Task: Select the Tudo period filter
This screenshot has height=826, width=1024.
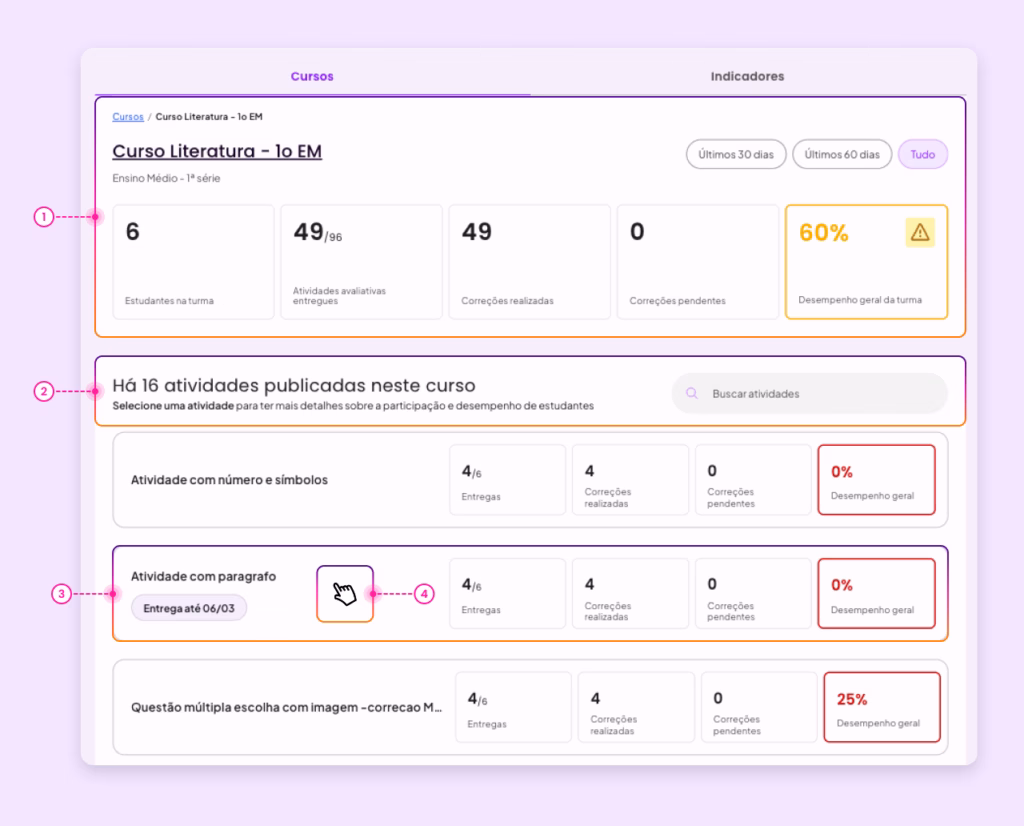Action: click(923, 154)
